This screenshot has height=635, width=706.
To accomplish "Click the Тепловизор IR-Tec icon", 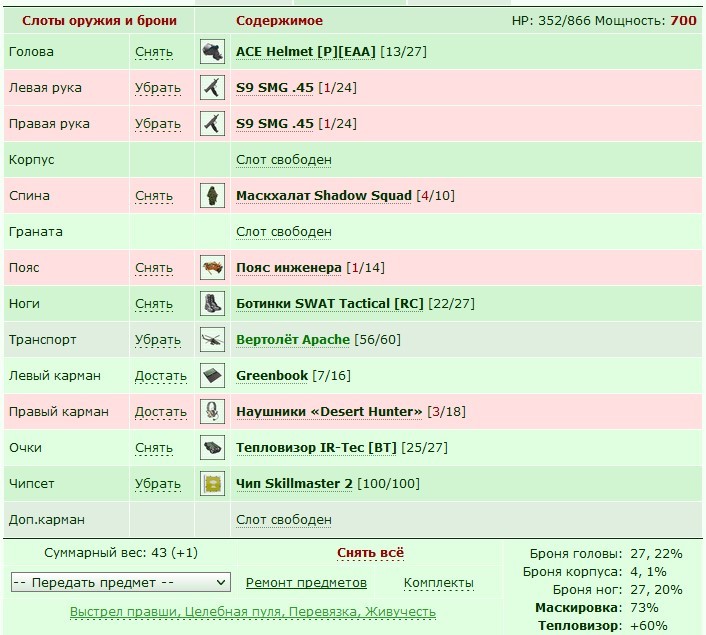I will pos(212,448).
